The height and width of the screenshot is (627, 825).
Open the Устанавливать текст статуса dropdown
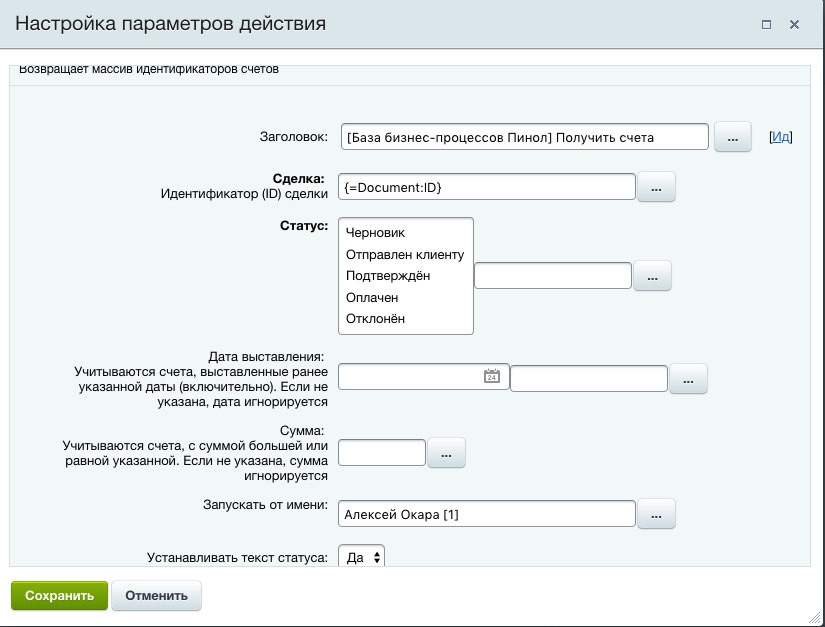361,558
